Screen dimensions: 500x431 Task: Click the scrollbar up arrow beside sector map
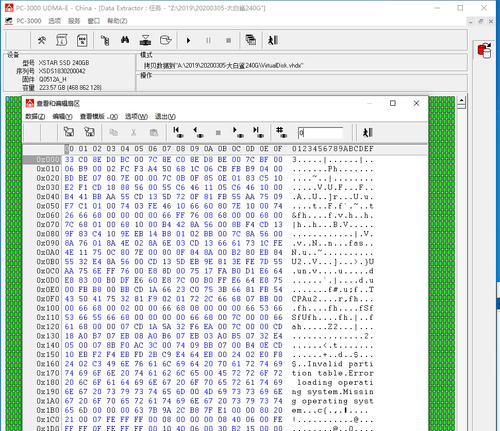point(462,100)
